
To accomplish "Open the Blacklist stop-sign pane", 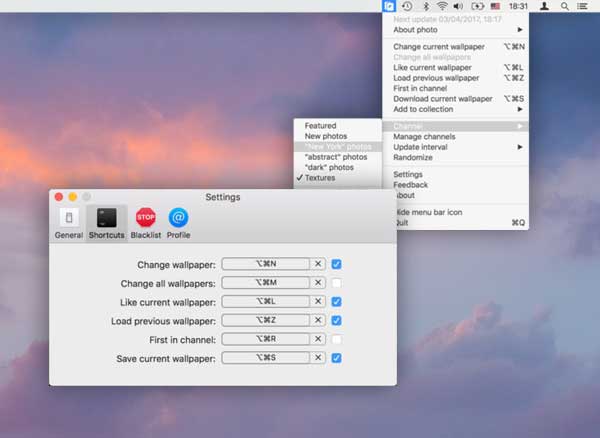I will [146, 222].
